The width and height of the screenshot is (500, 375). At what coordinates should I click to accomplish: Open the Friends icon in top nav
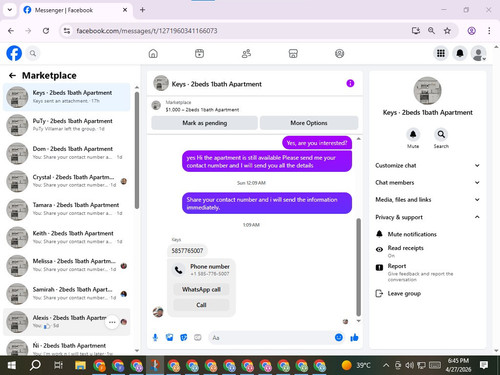[x=246, y=53]
